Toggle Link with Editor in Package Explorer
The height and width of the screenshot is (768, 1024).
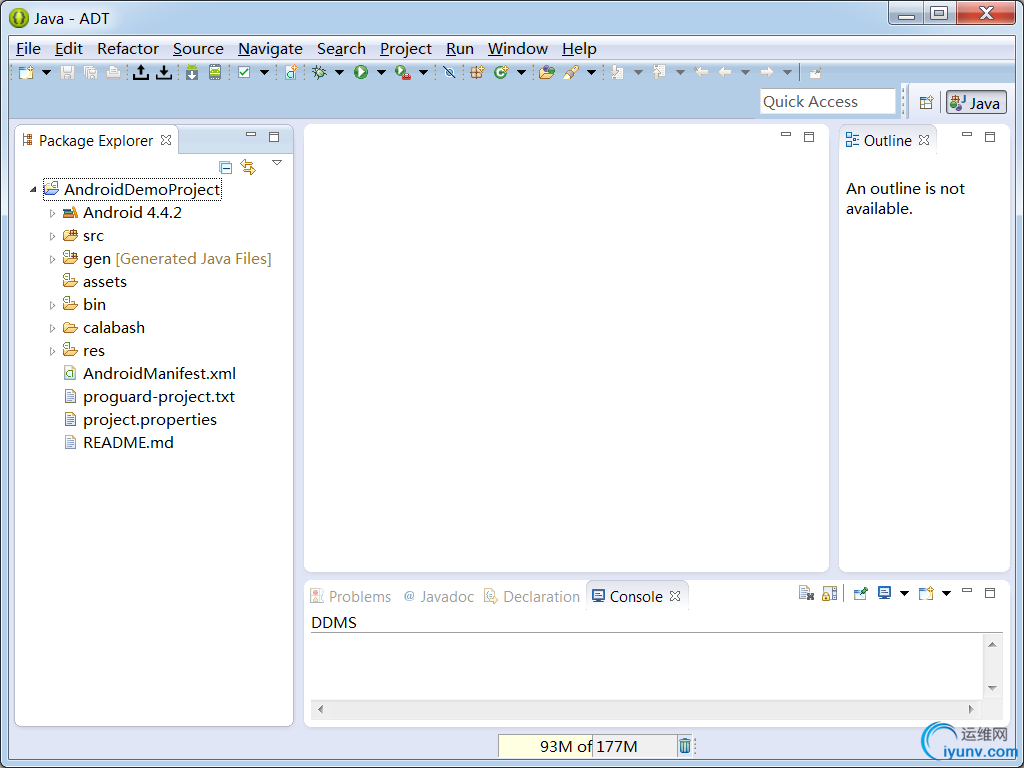248,167
